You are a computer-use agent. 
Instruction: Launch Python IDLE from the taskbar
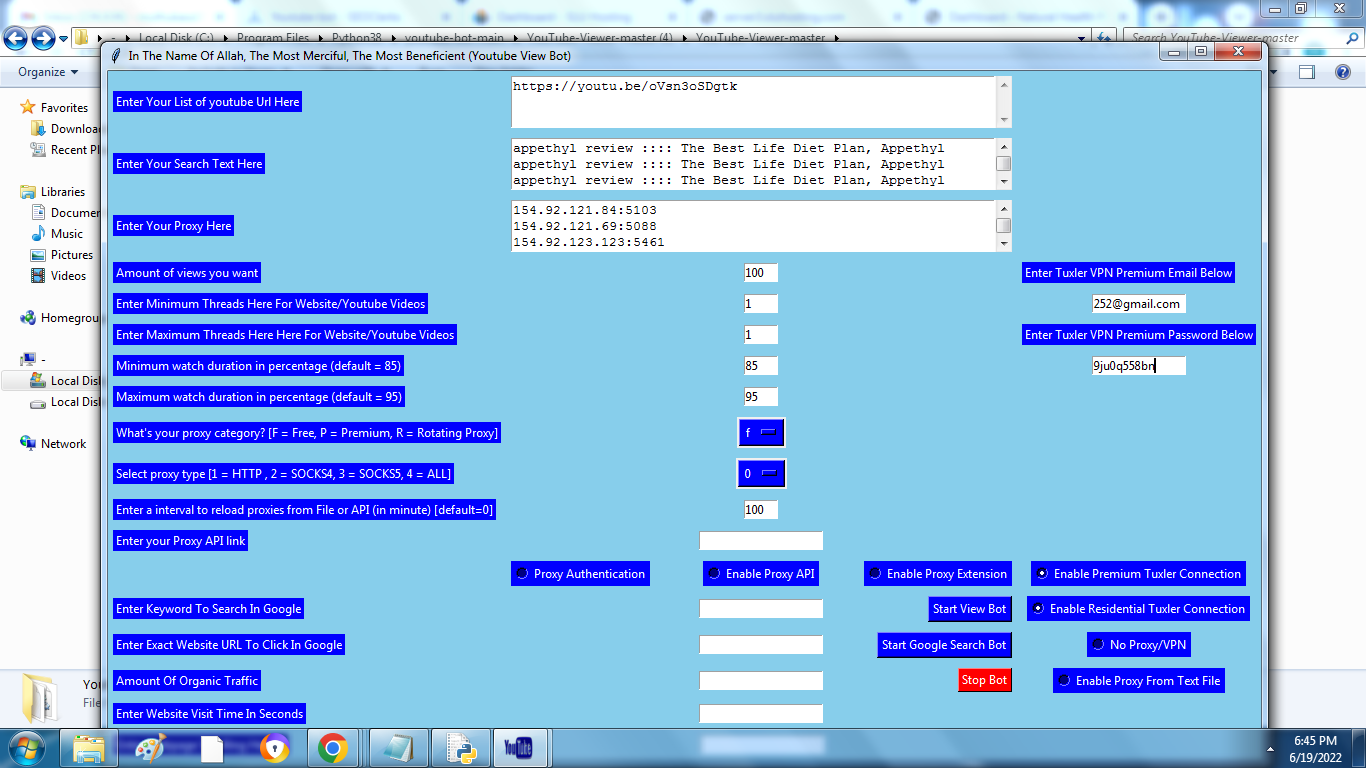[x=459, y=747]
